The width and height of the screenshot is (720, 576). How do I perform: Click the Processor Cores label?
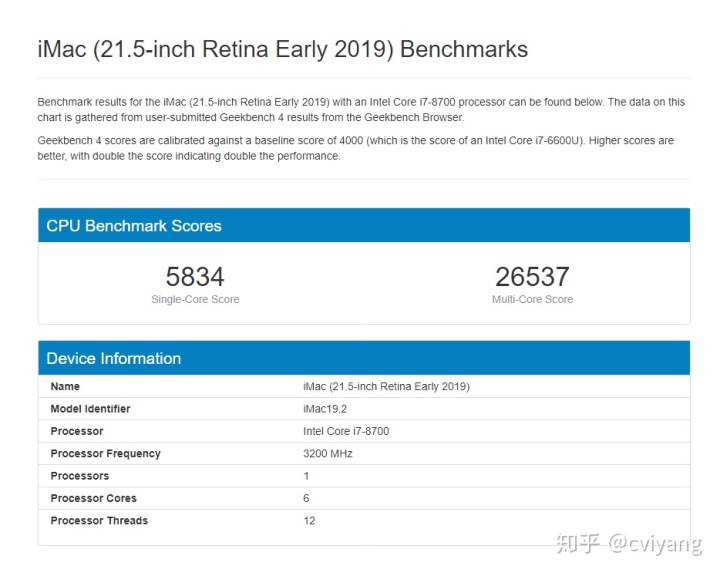pos(93,498)
